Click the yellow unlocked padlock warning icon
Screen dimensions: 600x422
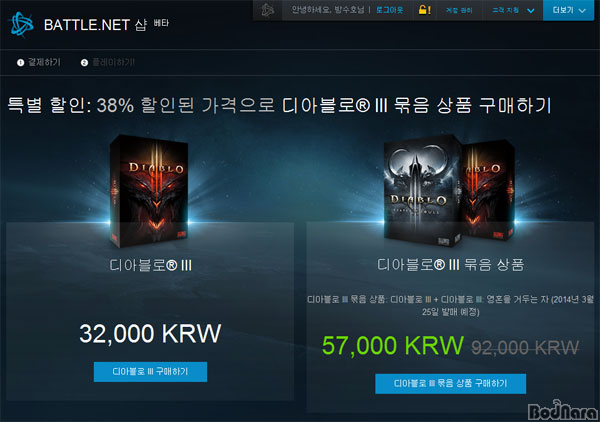coord(424,10)
